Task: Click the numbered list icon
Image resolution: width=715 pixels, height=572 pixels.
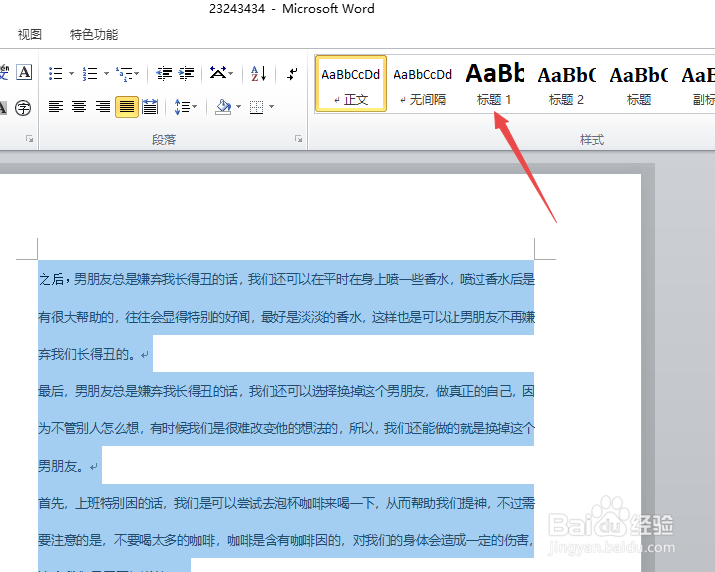Action: 90,73
